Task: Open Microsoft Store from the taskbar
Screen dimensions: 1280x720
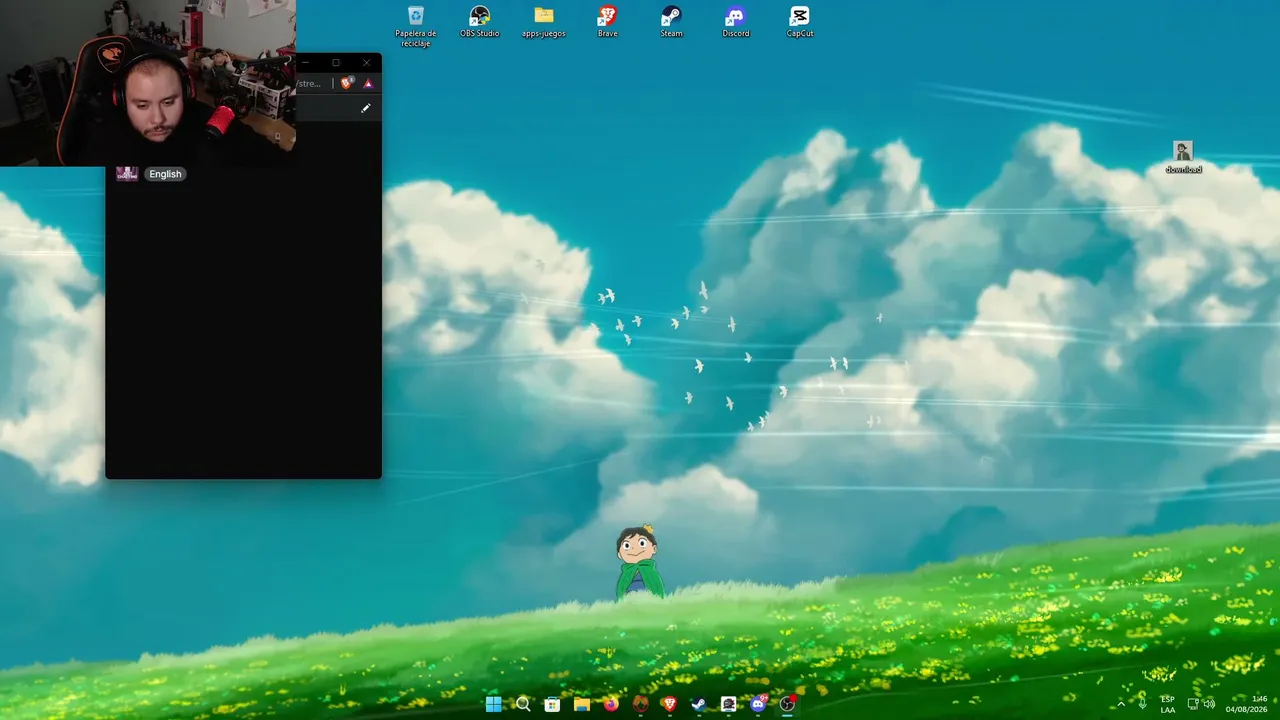Action: pos(552,704)
